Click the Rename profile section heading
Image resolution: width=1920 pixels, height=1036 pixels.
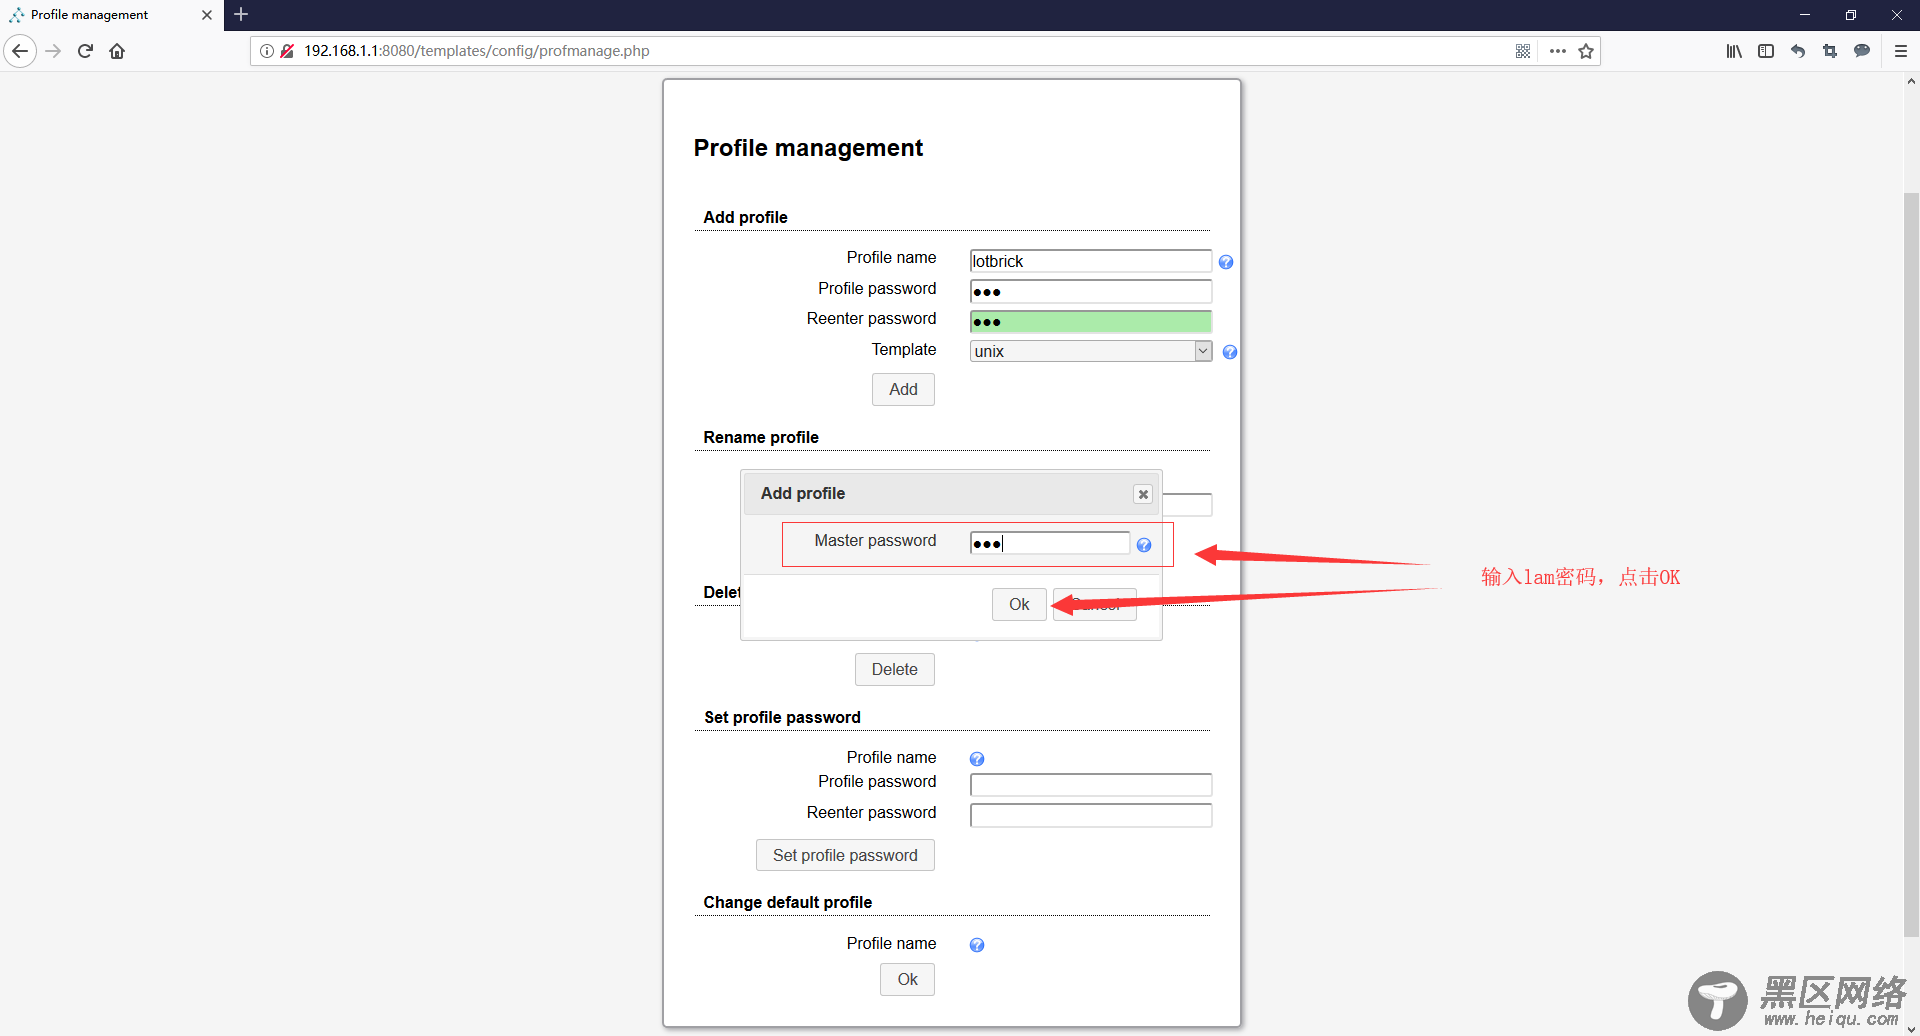pos(761,437)
